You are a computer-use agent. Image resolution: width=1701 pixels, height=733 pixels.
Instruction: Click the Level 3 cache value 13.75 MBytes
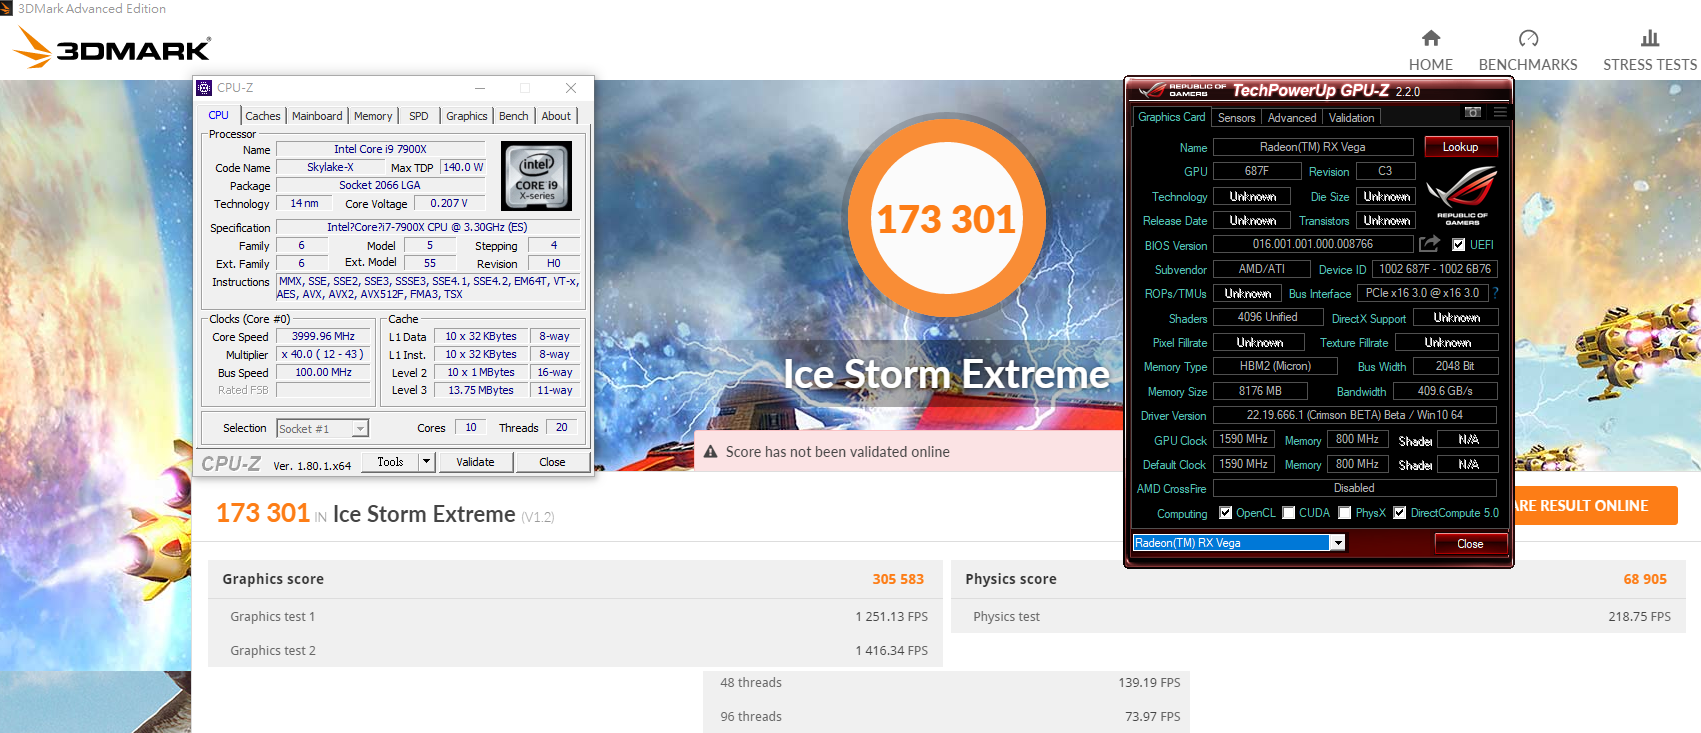coord(481,391)
